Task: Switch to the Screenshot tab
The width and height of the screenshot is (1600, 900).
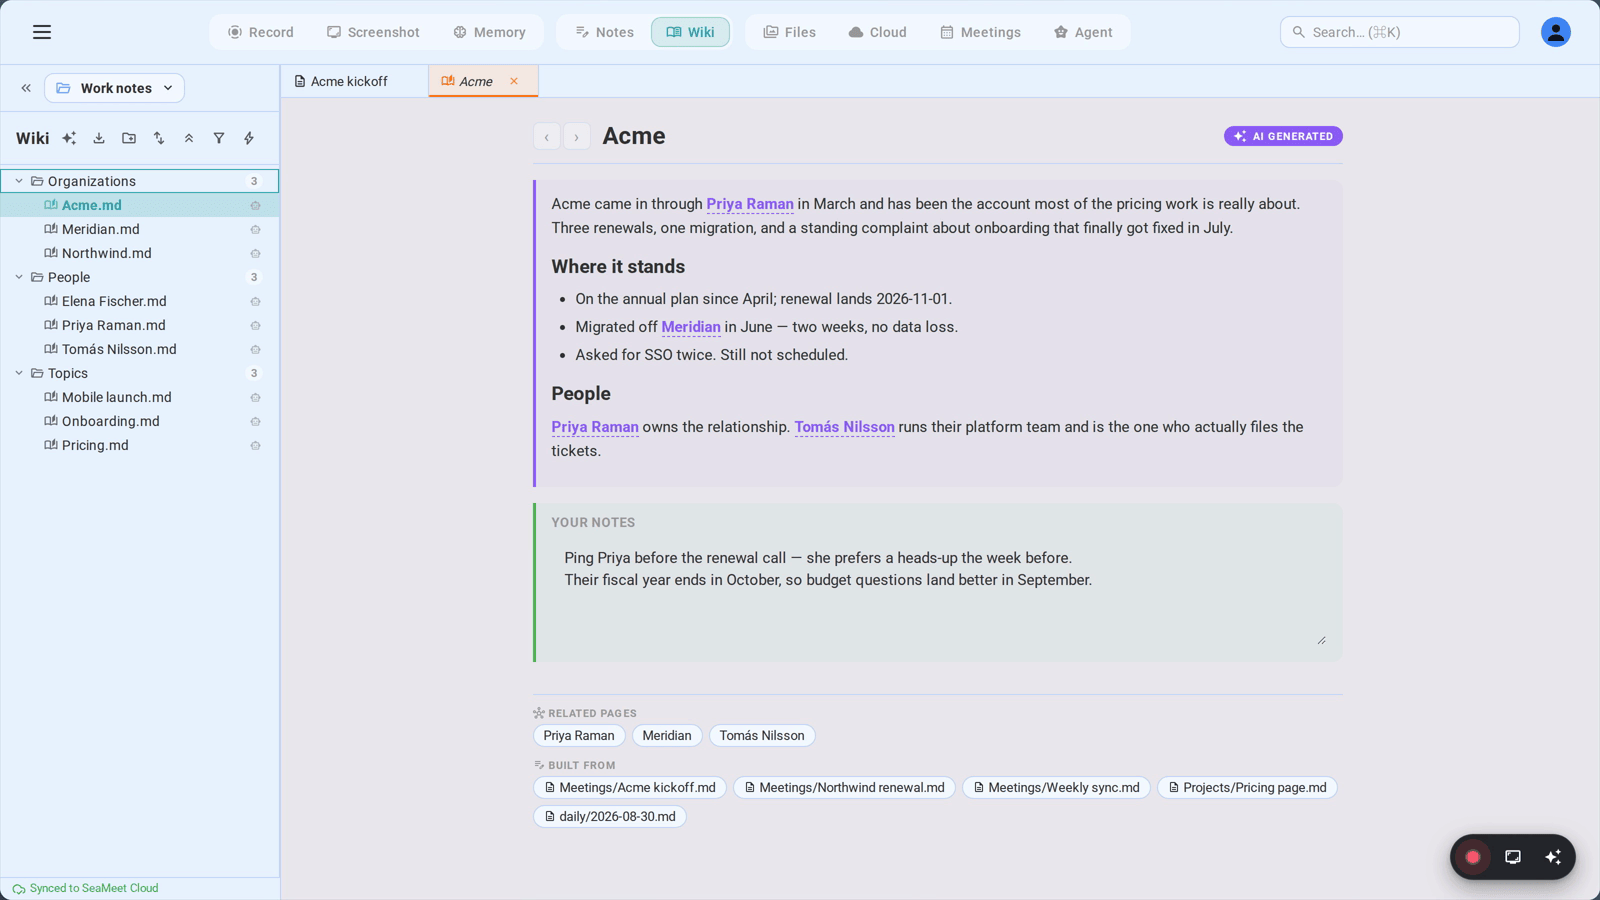Action: coord(374,32)
